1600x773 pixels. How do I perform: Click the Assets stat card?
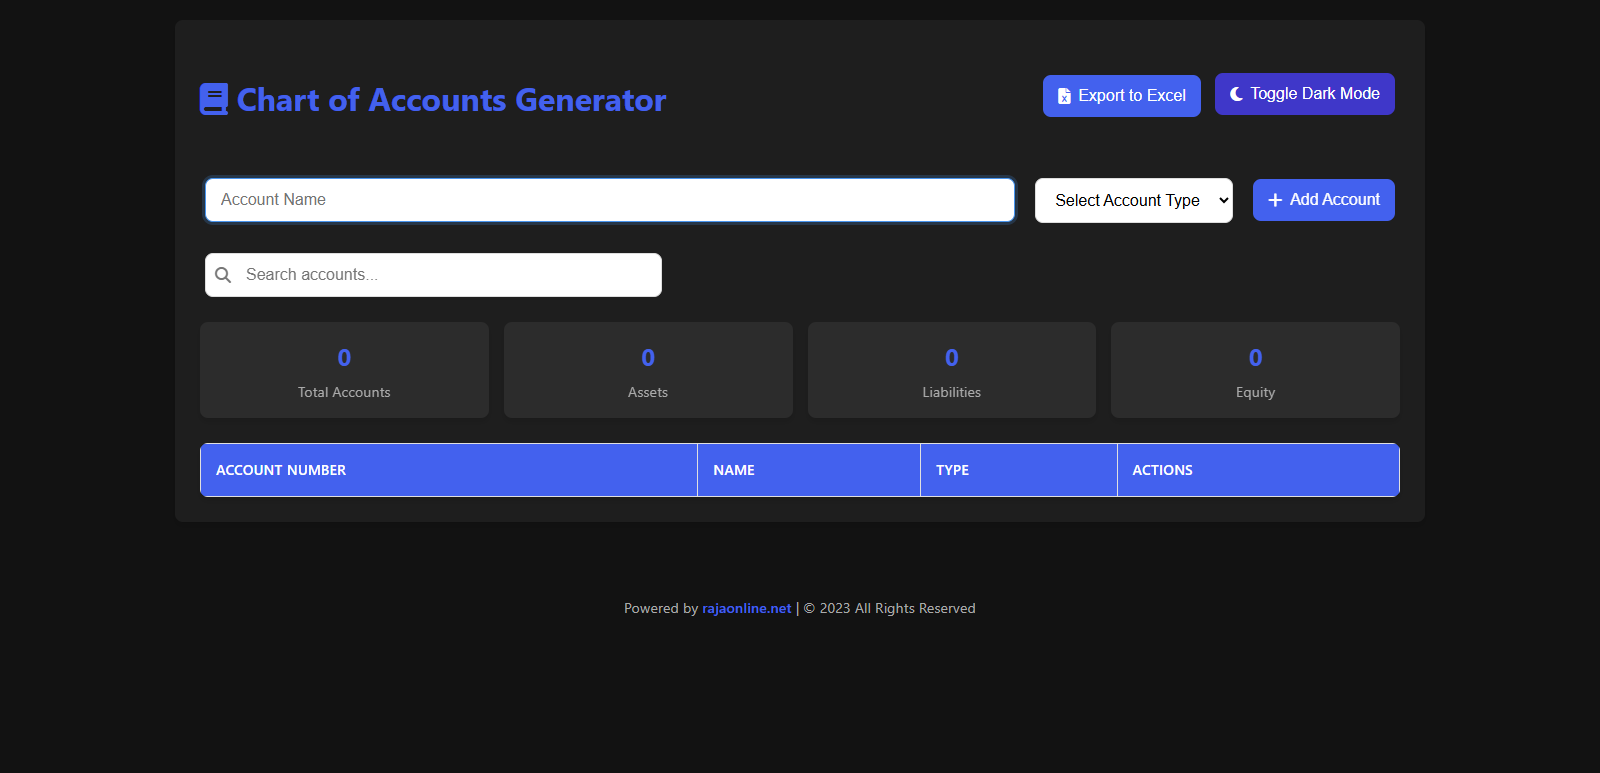pyautogui.click(x=648, y=370)
